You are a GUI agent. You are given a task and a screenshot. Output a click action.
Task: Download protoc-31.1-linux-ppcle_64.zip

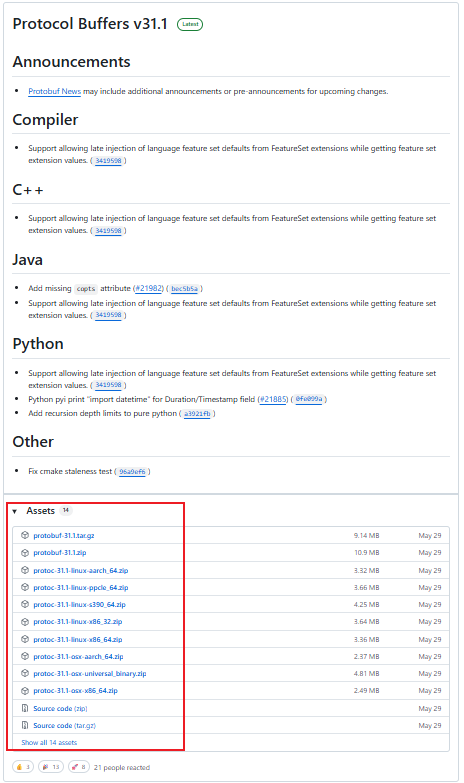click(81, 587)
